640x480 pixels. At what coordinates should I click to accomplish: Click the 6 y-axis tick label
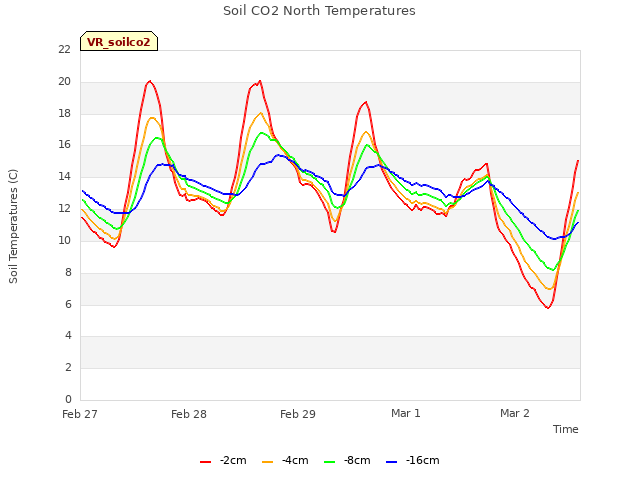[68, 304]
